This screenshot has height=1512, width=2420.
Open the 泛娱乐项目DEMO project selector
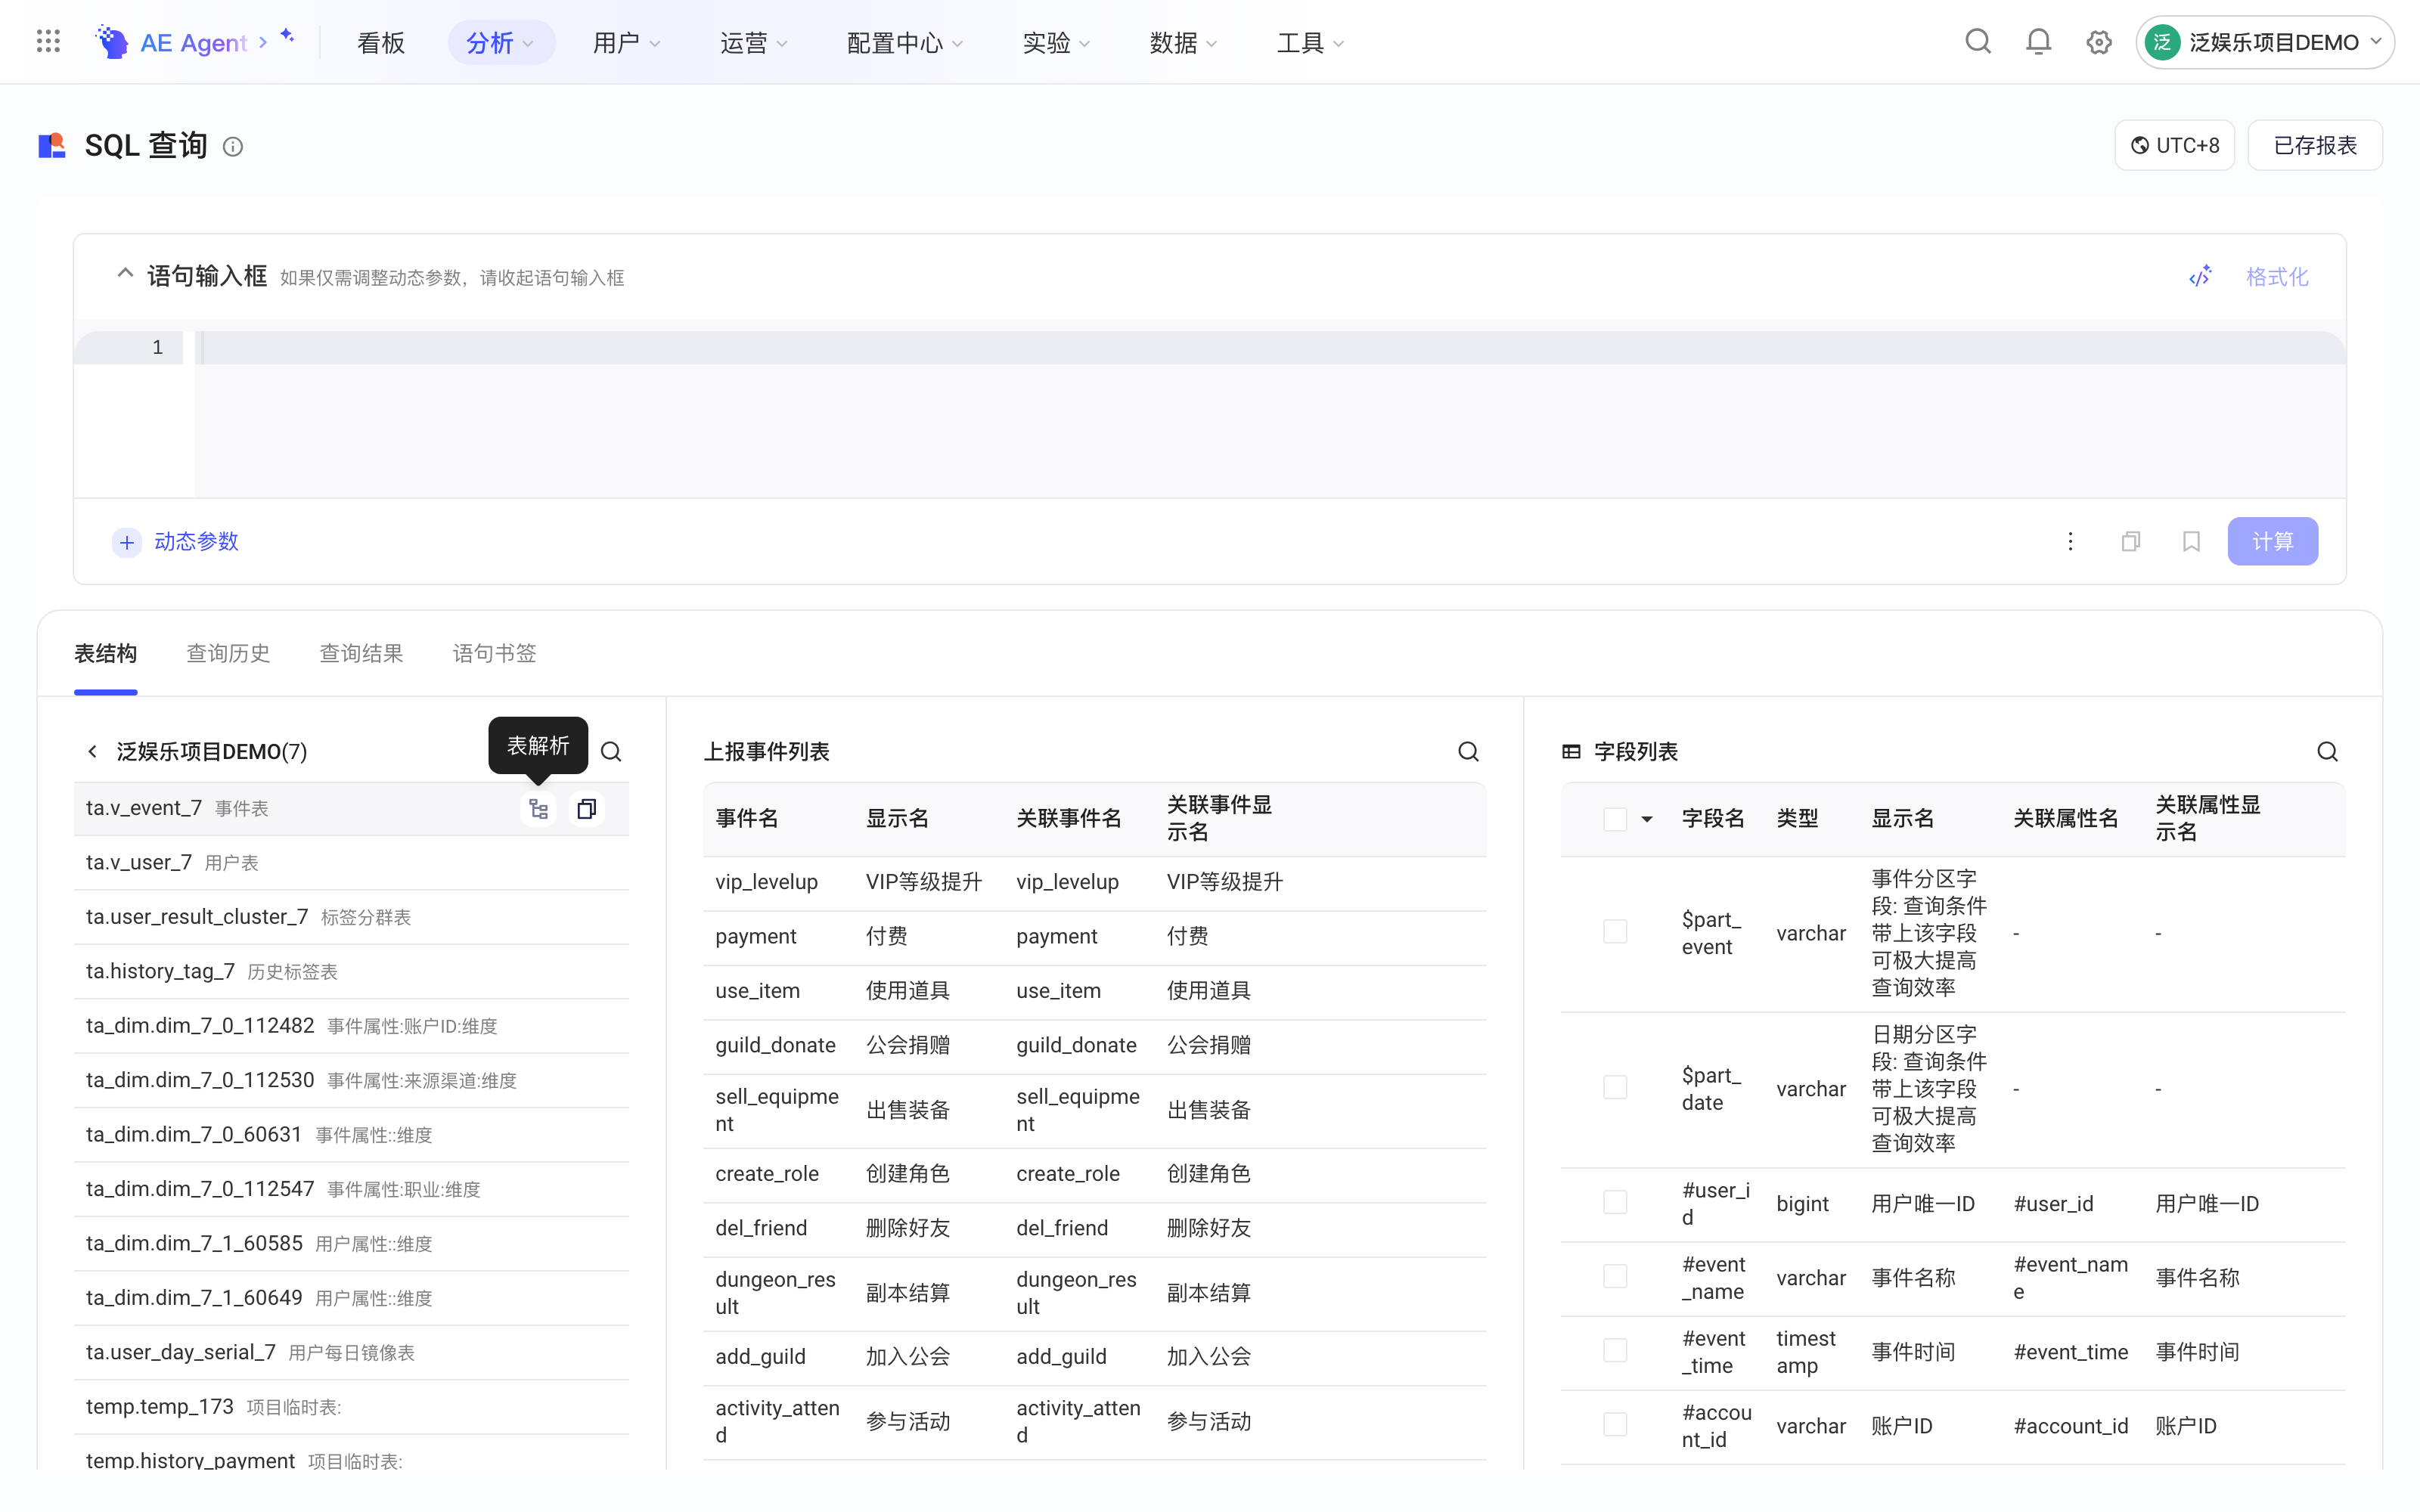coord(2264,43)
